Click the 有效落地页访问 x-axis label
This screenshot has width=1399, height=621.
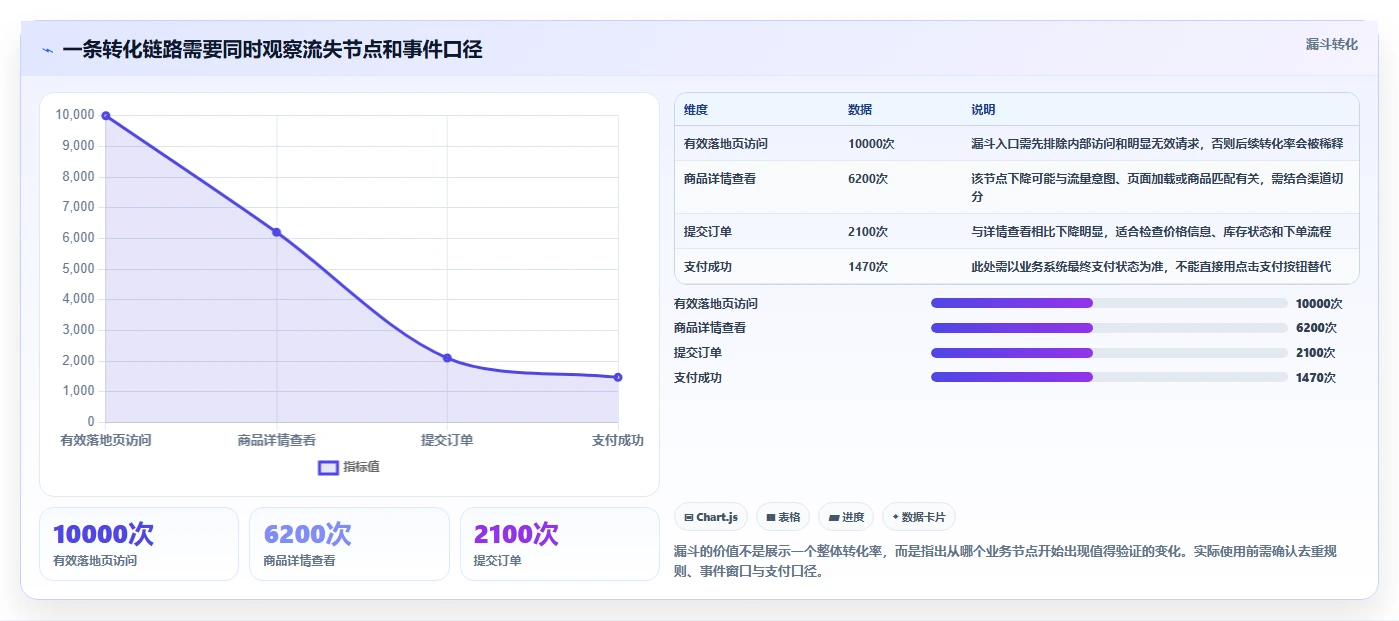(x=106, y=440)
